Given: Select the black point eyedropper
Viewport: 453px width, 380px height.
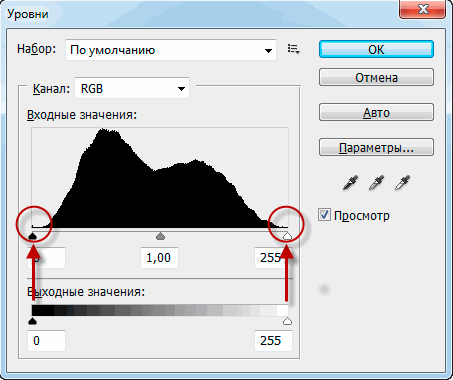Looking at the screenshot, I should coord(350,182).
